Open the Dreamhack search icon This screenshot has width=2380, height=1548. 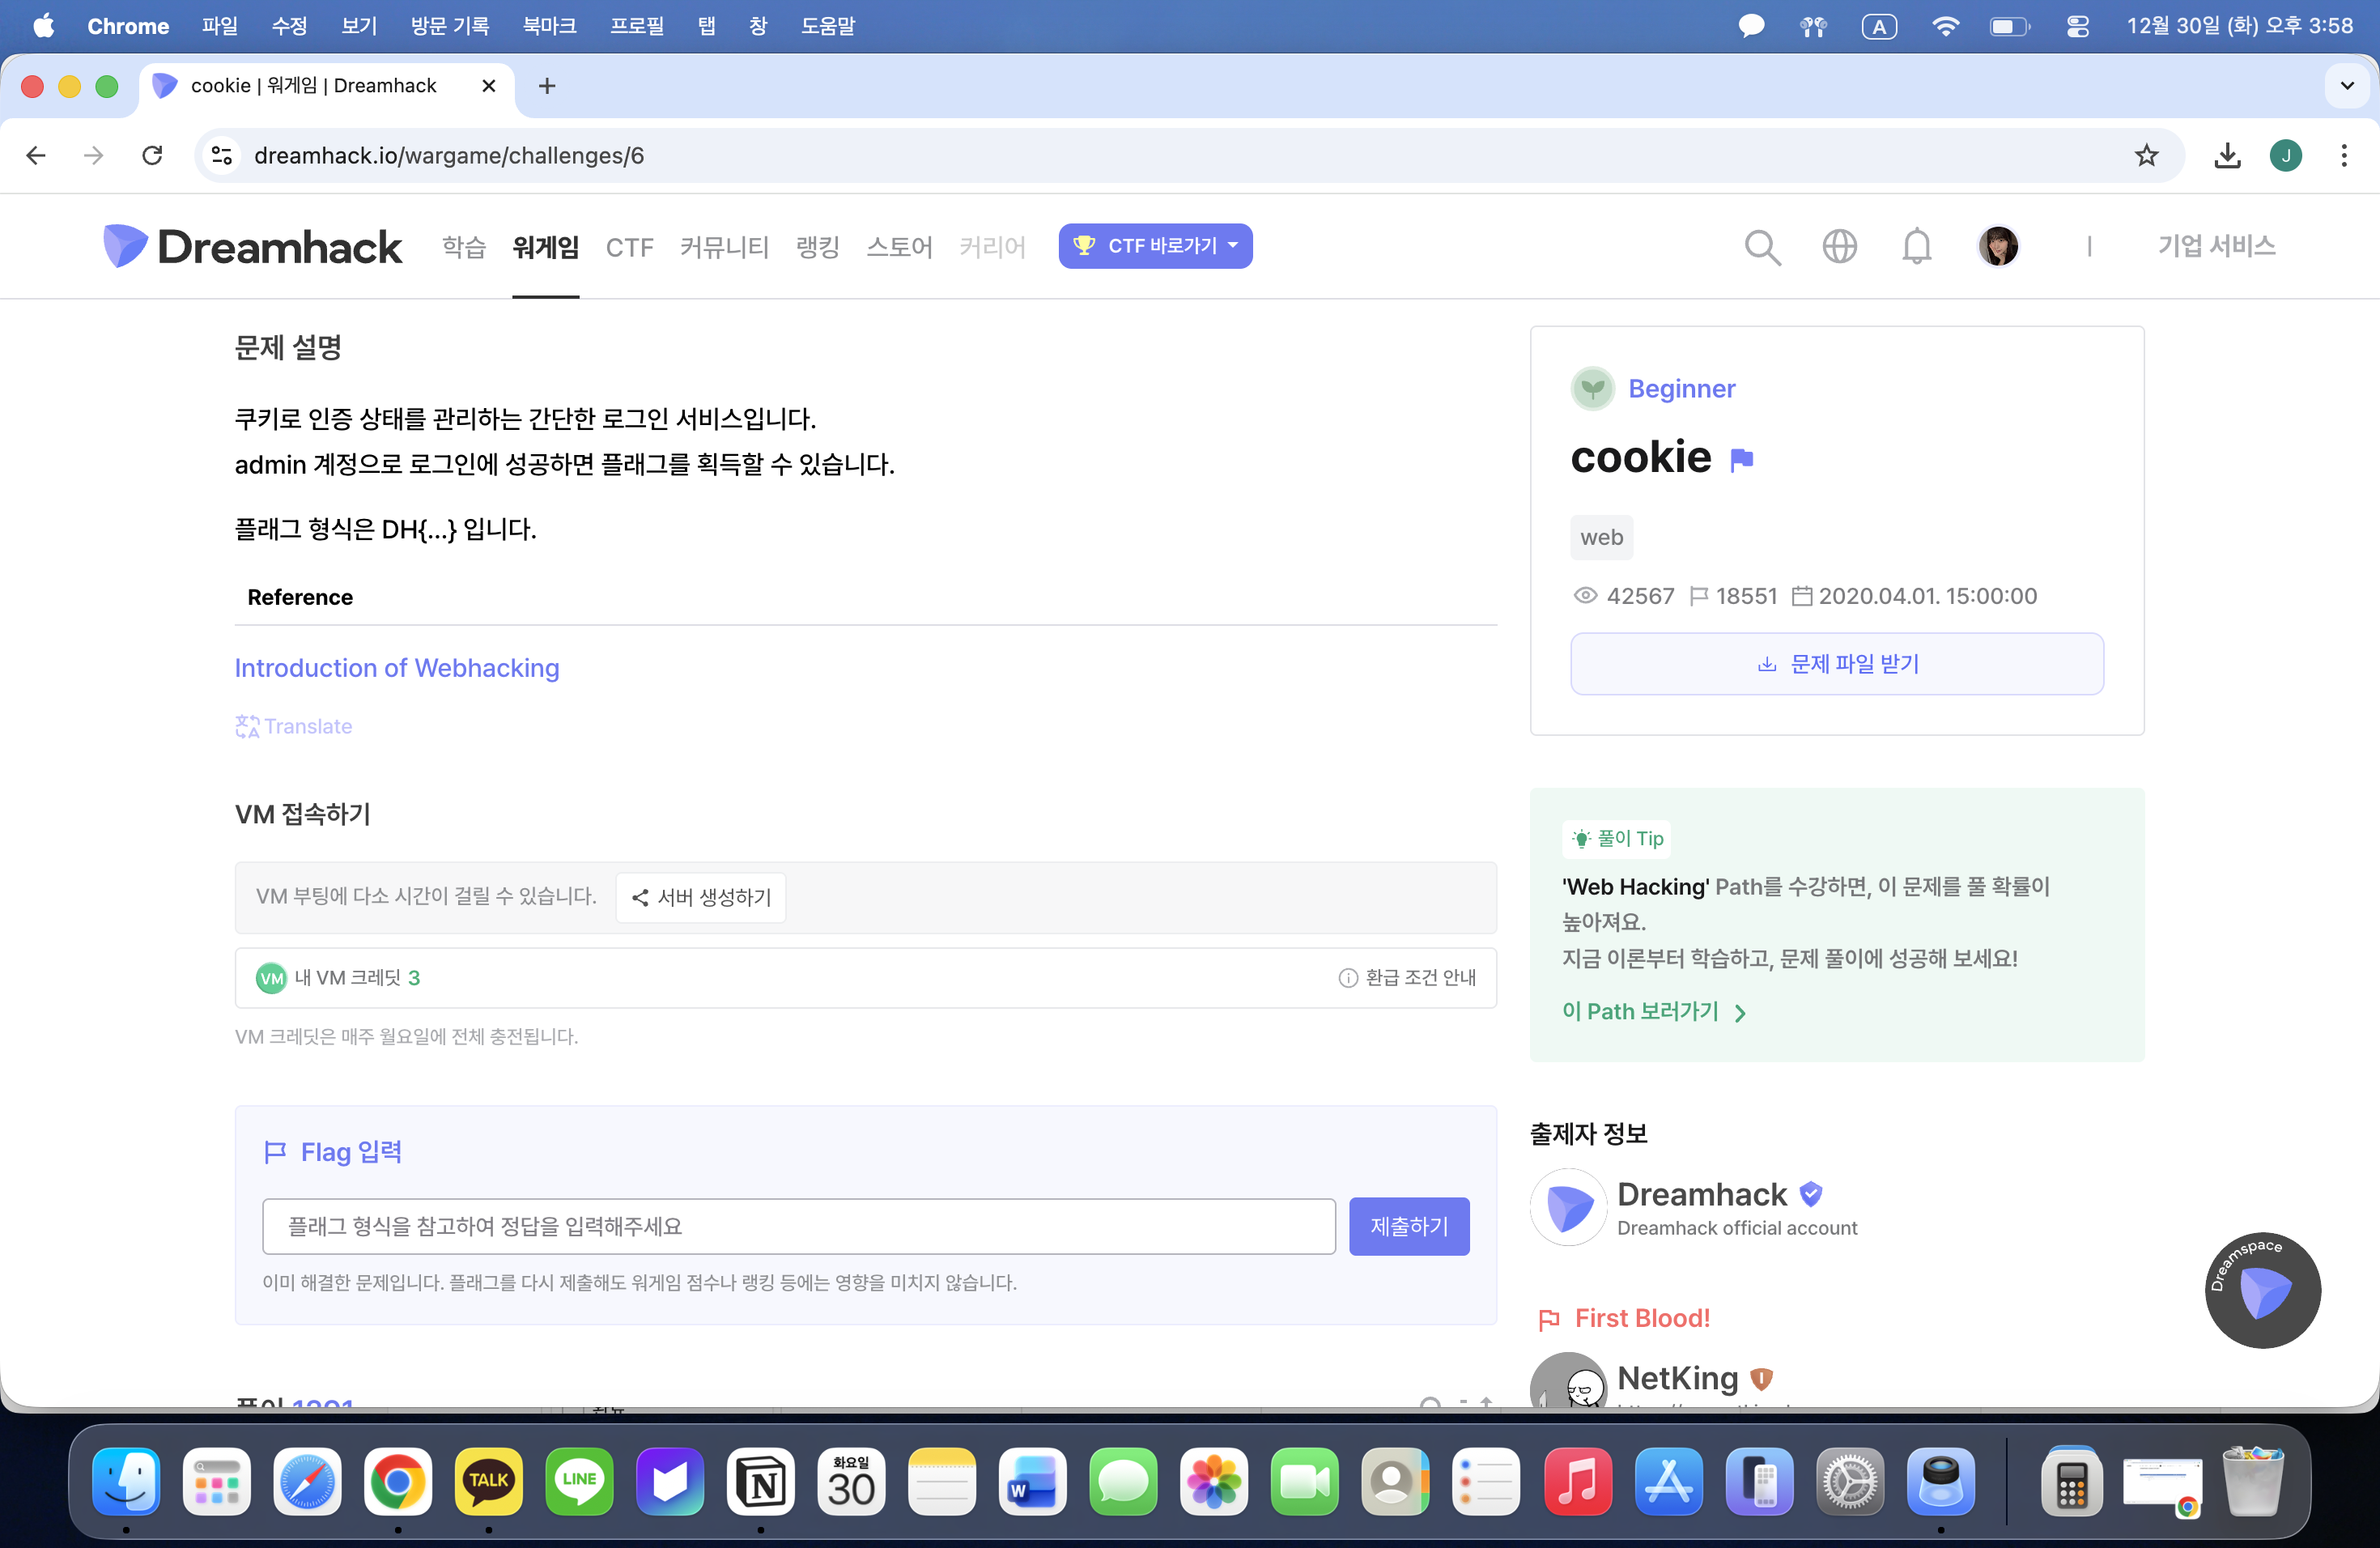(x=1762, y=246)
